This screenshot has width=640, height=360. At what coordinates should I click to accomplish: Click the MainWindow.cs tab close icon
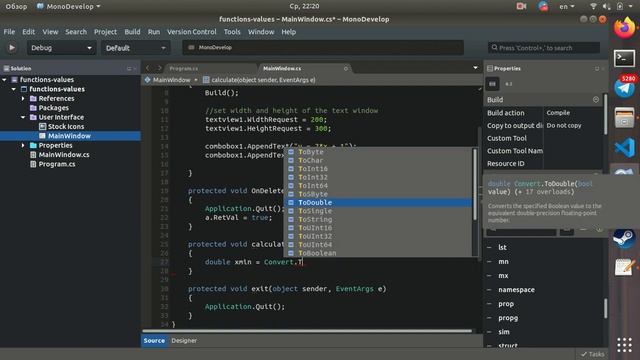pyautogui.click(x=346, y=68)
